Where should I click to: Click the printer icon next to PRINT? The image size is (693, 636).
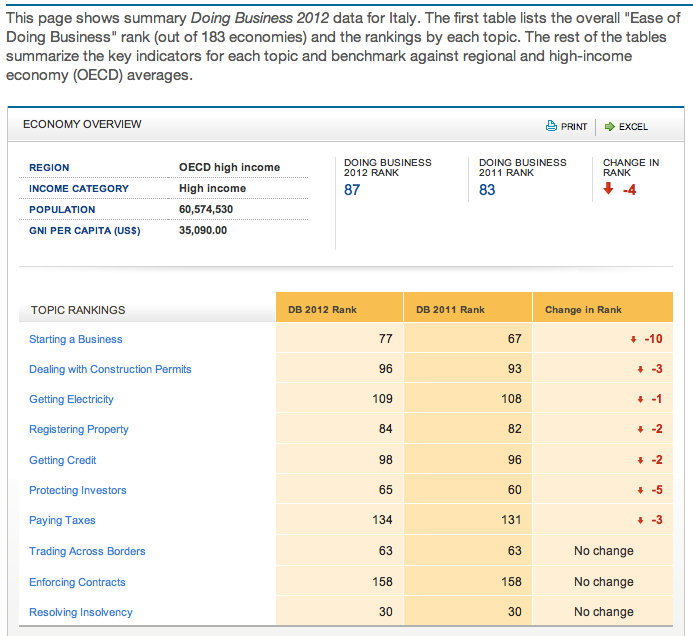click(x=551, y=126)
